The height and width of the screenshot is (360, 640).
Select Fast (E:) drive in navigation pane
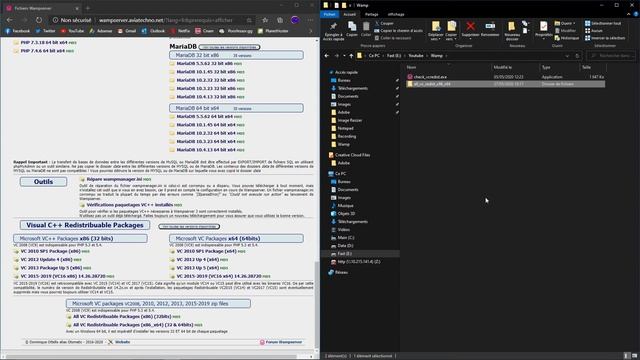point(344,254)
